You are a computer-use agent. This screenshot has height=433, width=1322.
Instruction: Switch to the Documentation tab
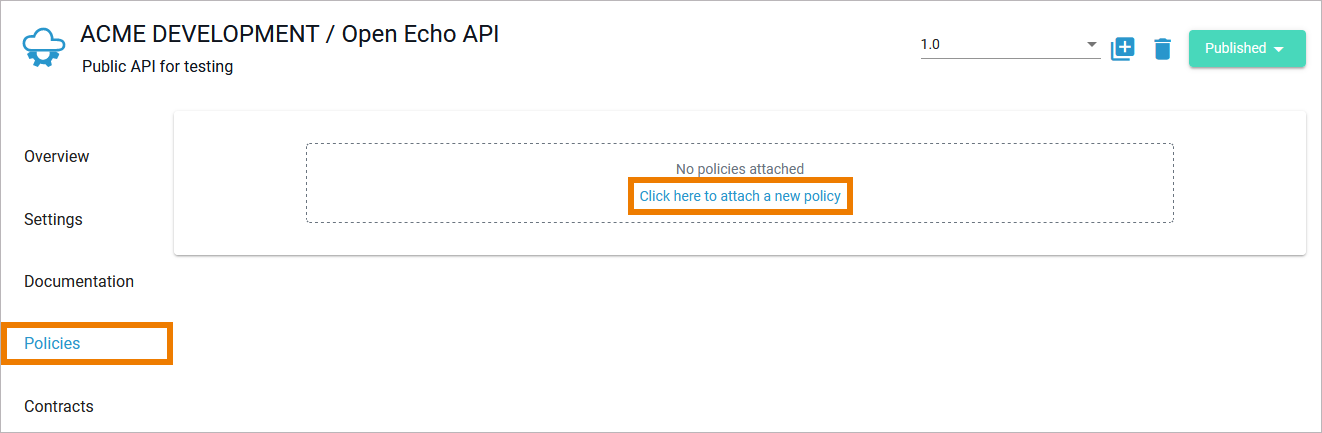click(x=79, y=281)
